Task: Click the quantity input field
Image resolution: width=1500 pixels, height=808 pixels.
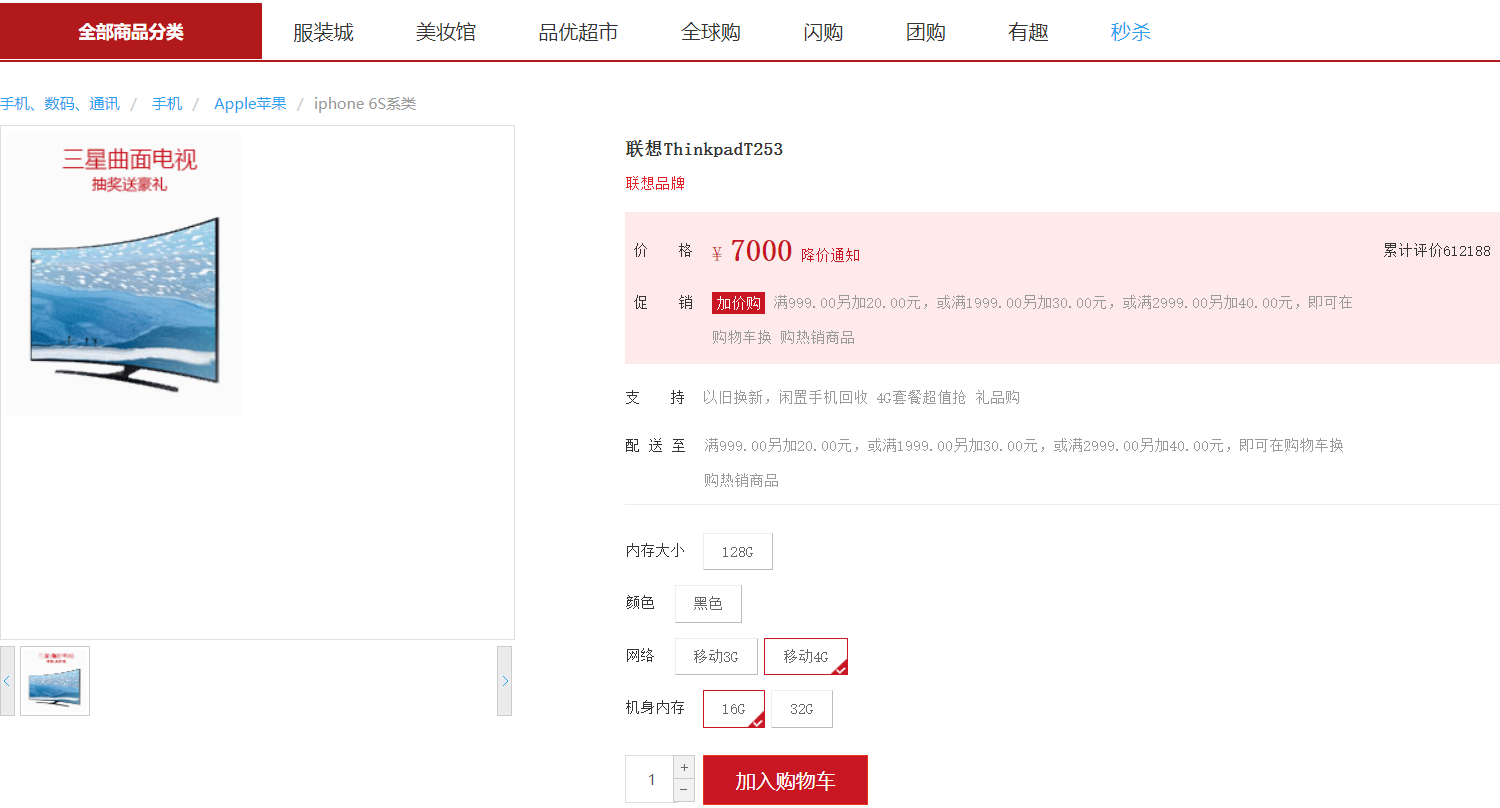Action: point(650,780)
